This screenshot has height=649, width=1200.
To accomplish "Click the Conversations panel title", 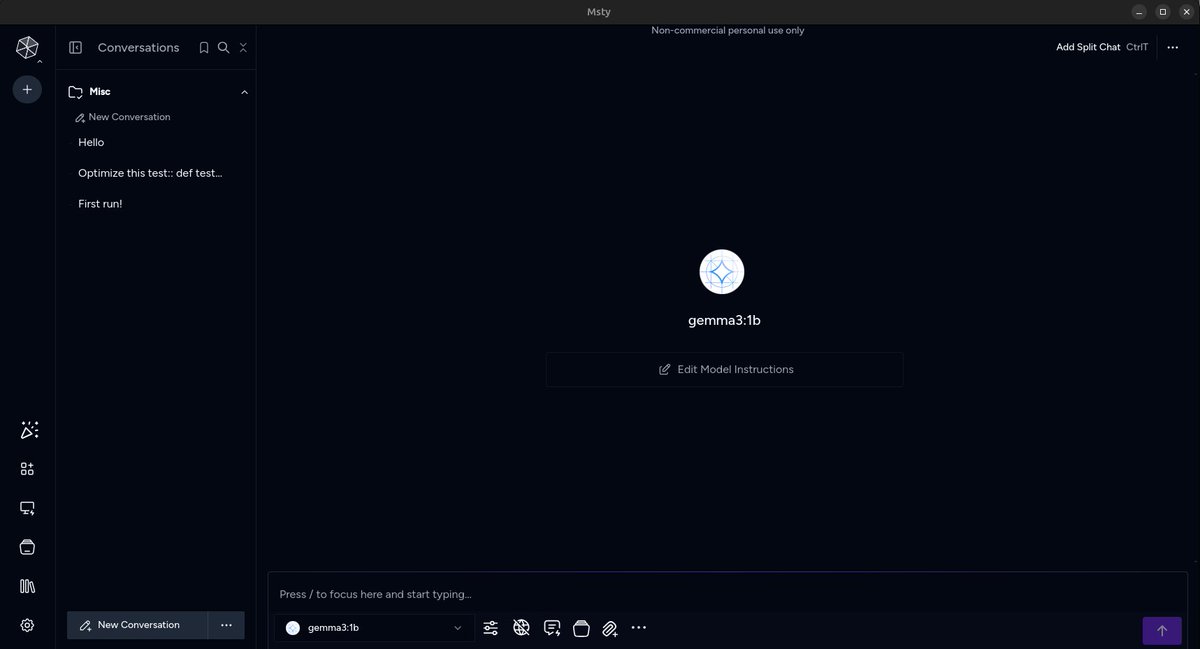I will tap(138, 47).
